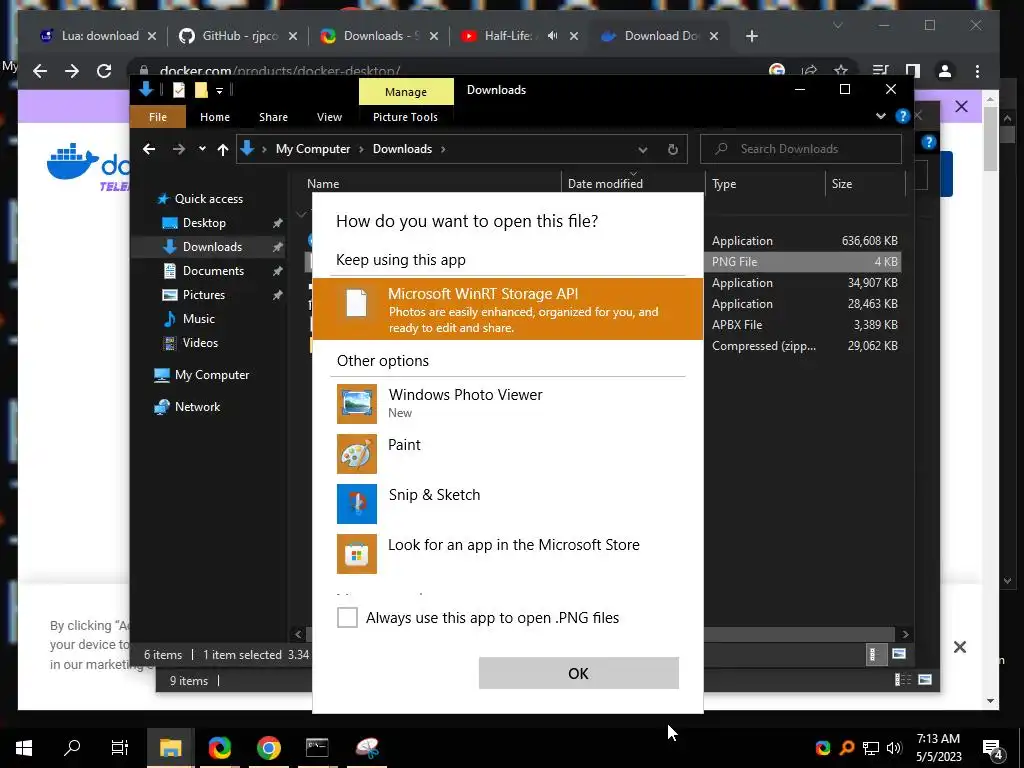Go up one folder level in Explorer
Screen dimensions: 1024x768
[223, 150]
